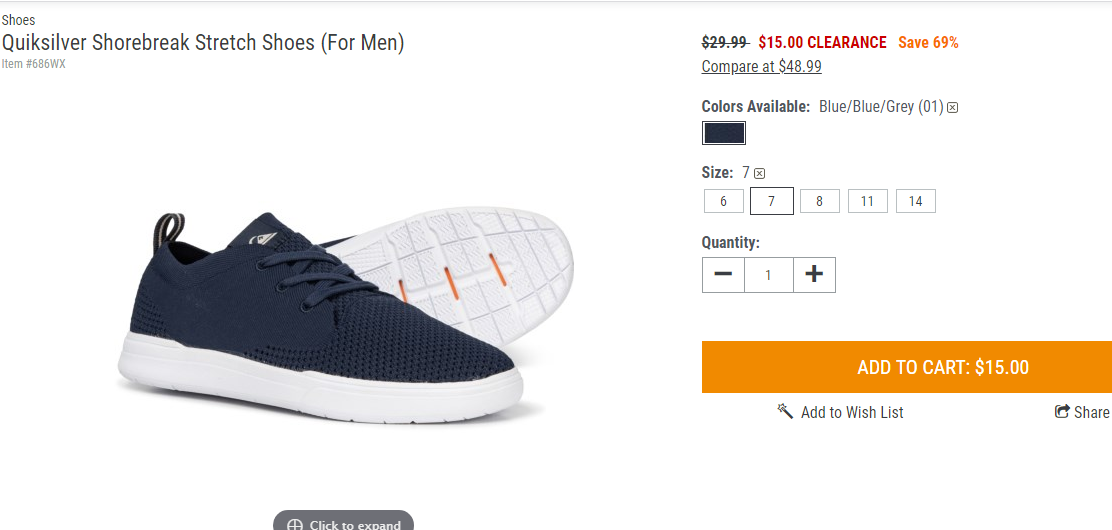Click the expand magnifier icon

click(295, 525)
